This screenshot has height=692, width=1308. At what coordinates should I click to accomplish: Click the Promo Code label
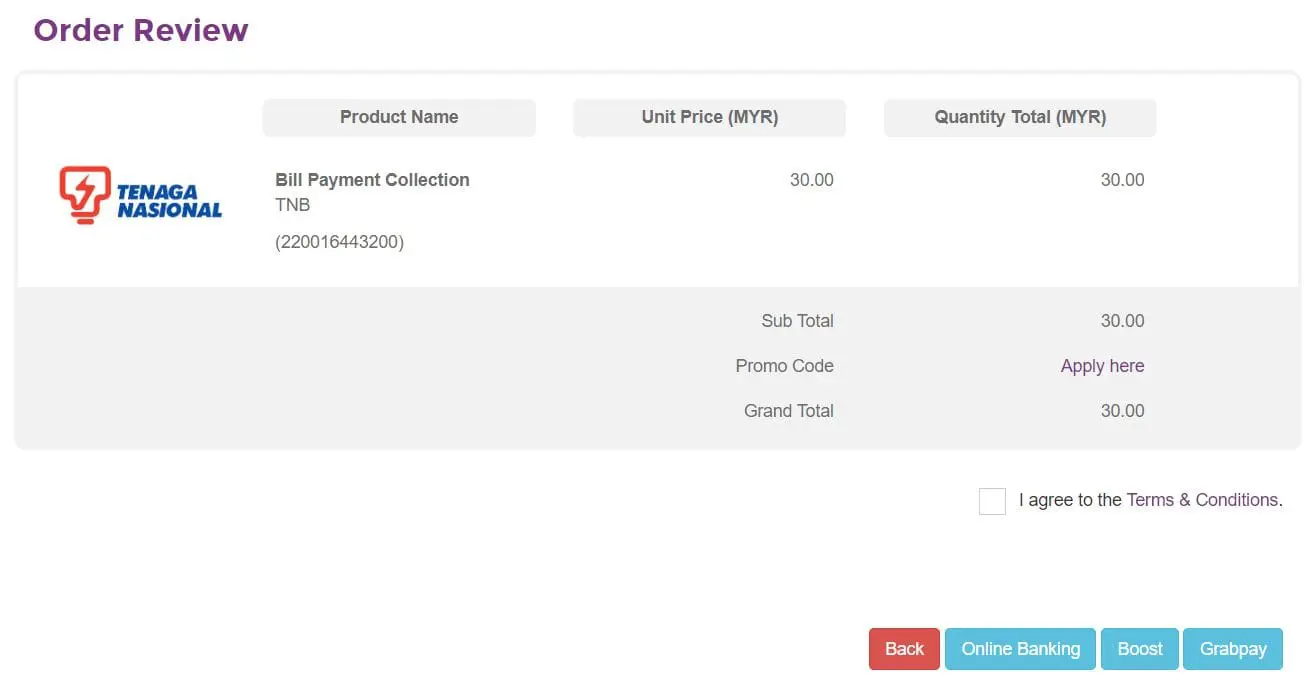(x=784, y=366)
